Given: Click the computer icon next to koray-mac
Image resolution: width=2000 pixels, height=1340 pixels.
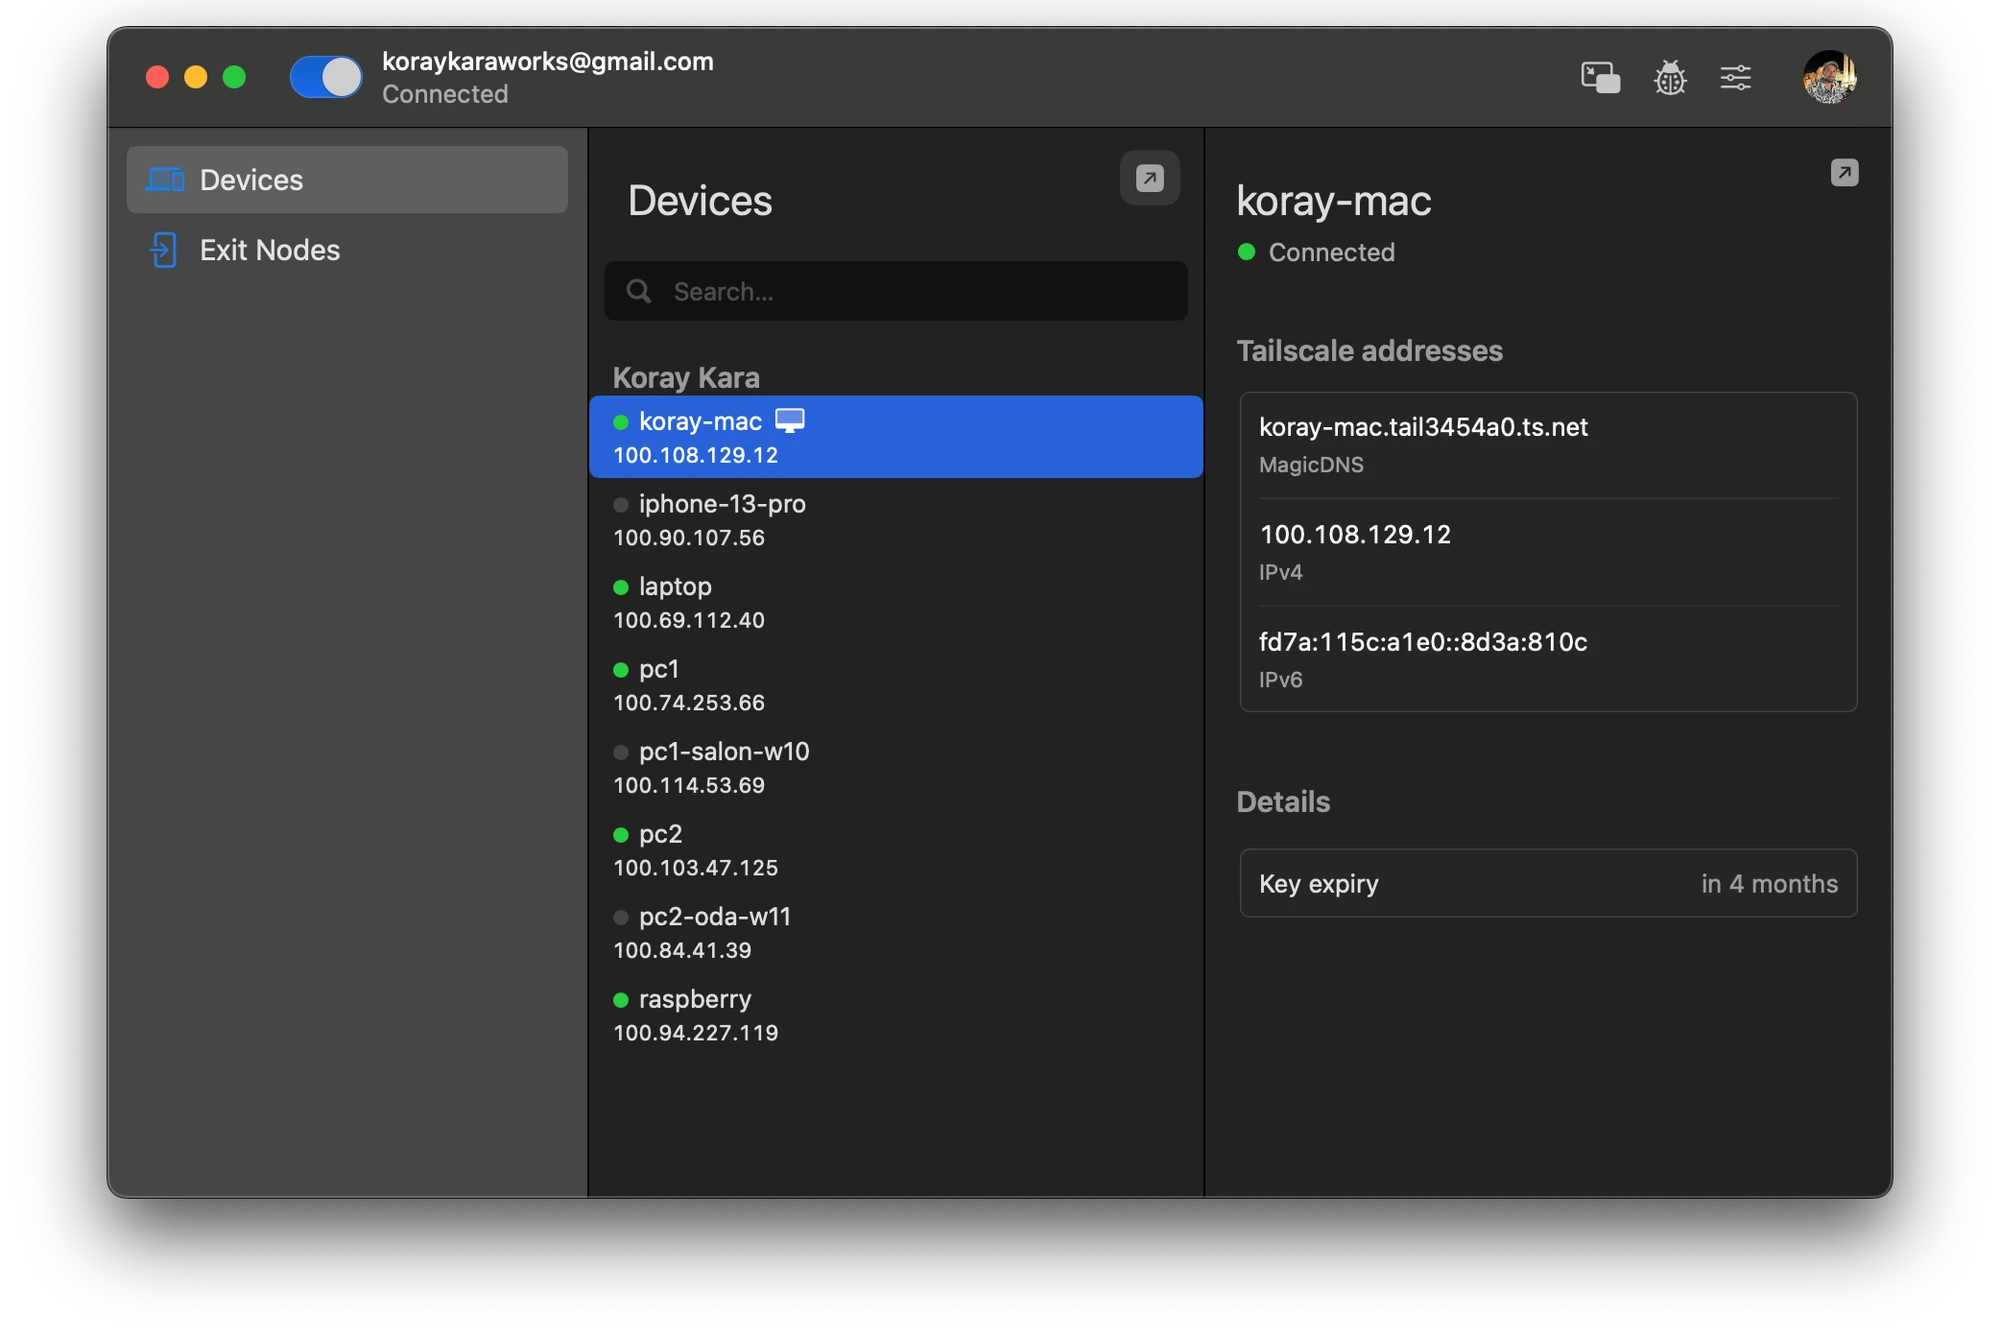Looking at the screenshot, I should [790, 421].
